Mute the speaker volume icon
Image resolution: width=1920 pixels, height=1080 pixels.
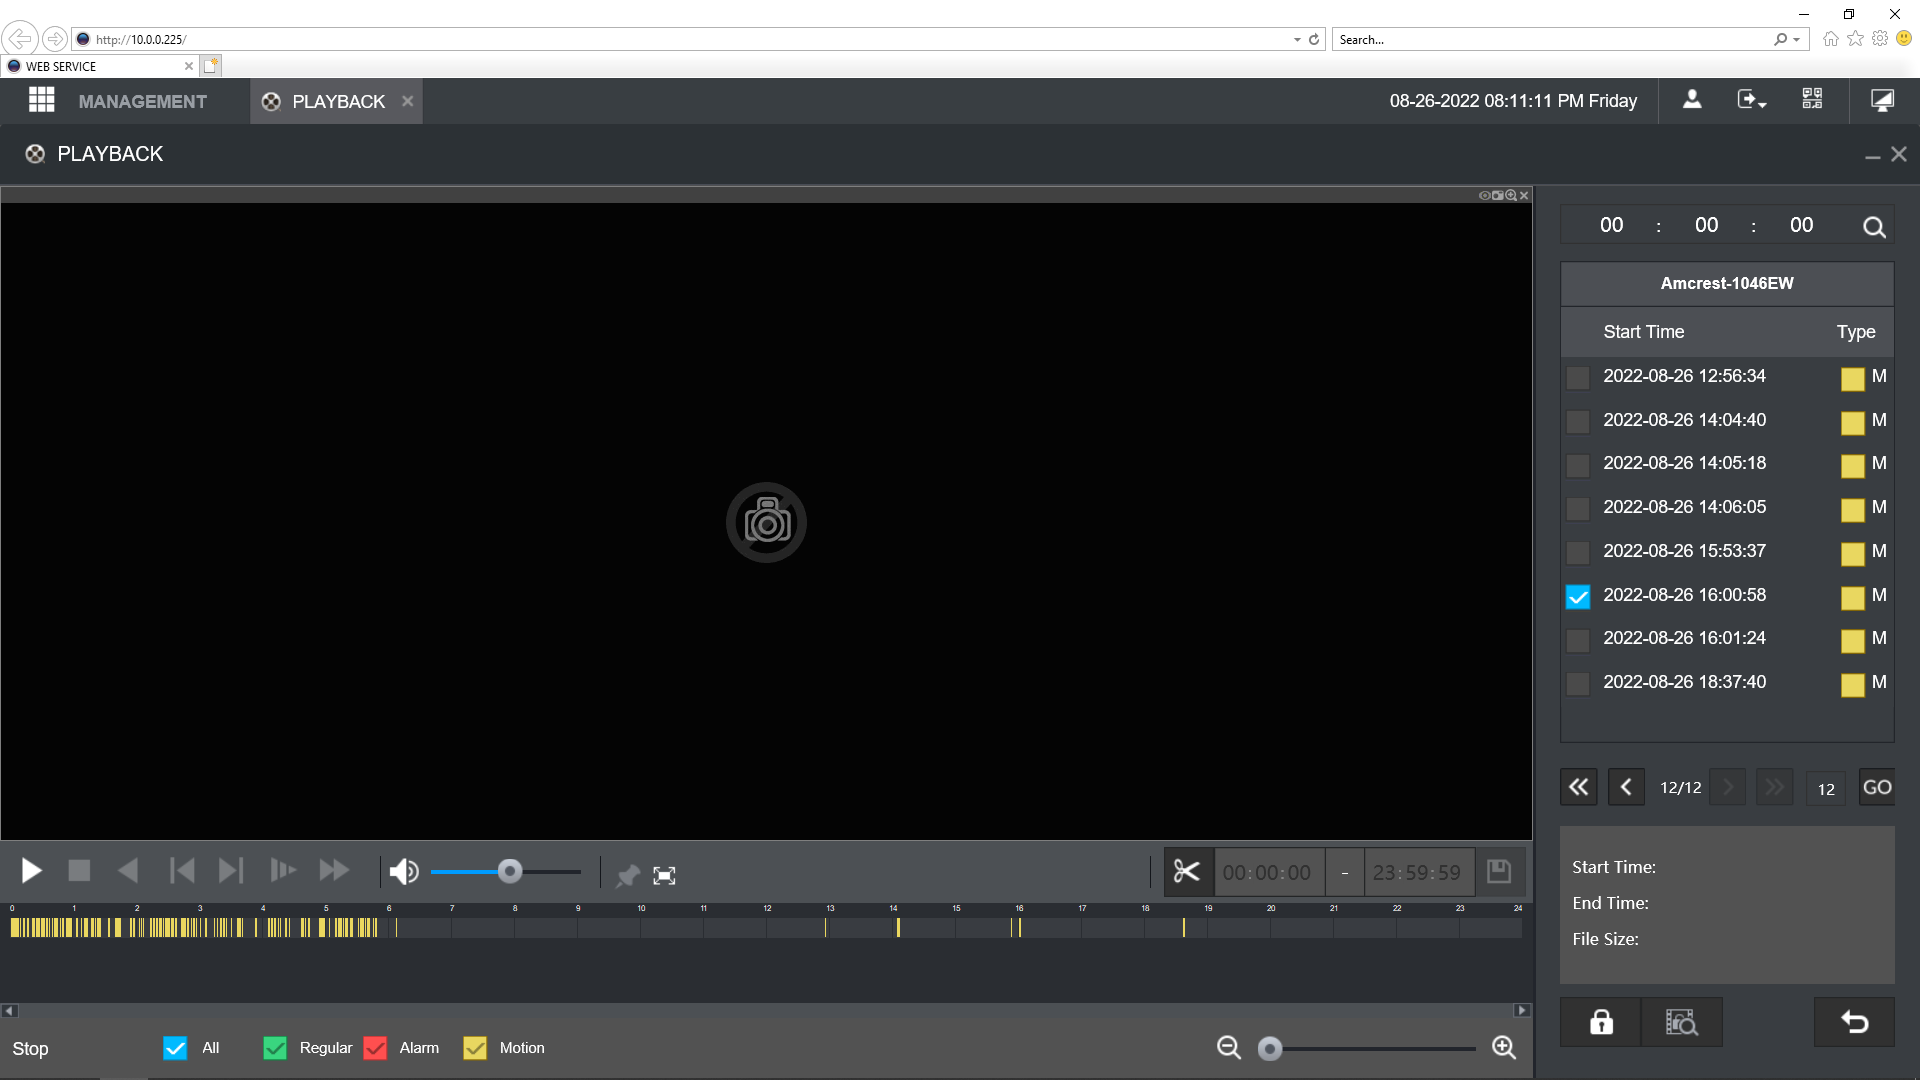click(x=404, y=873)
